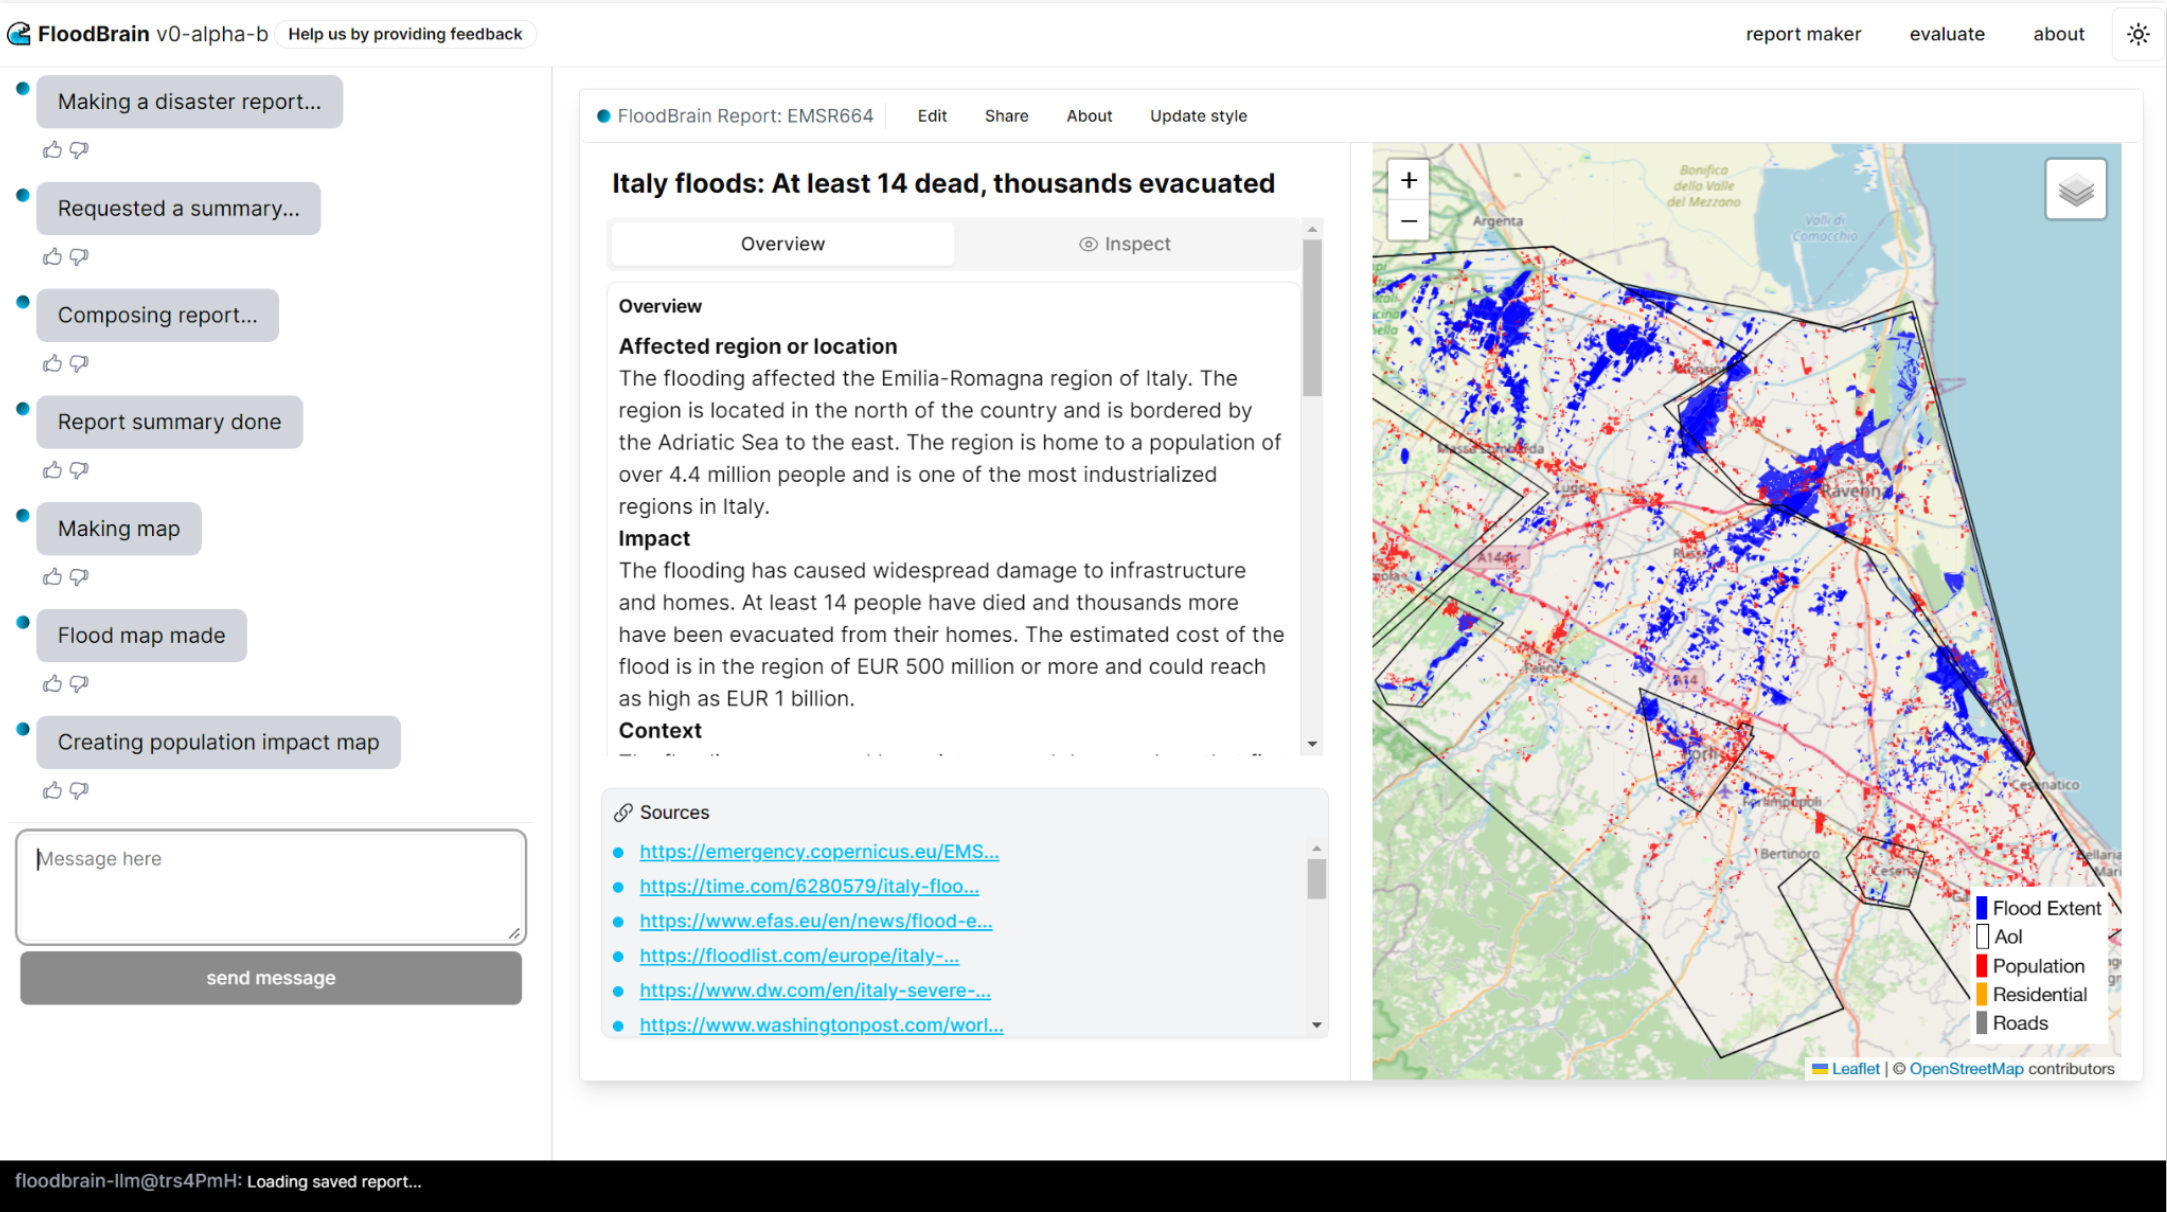Image resolution: width=2167 pixels, height=1212 pixels.
Task: Click the sources list scrollbar down arrow
Action: [x=1316, y=1025]
